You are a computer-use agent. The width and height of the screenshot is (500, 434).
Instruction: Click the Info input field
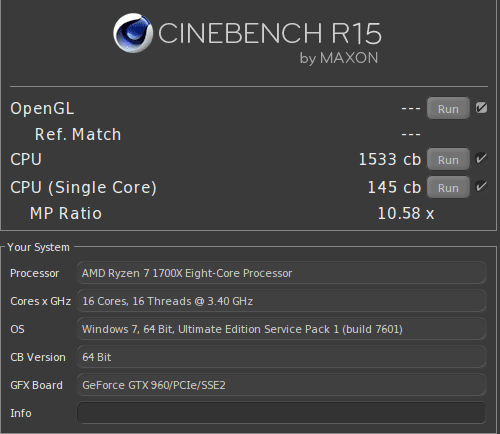tap(281, 413)
